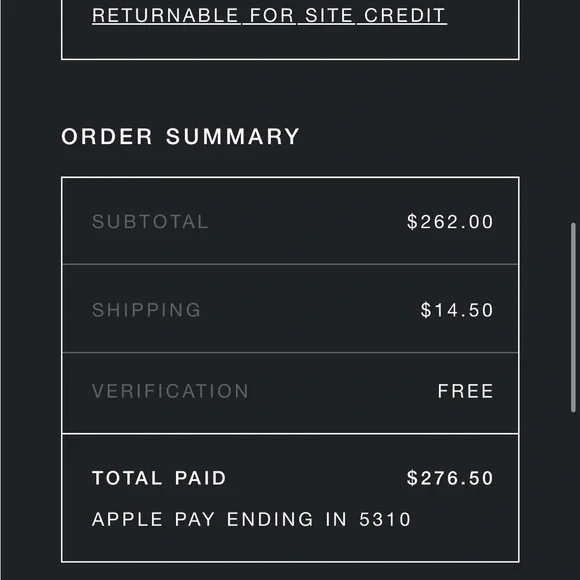Click the Verification label
The image size is (580, 580).
coord(170,391)
